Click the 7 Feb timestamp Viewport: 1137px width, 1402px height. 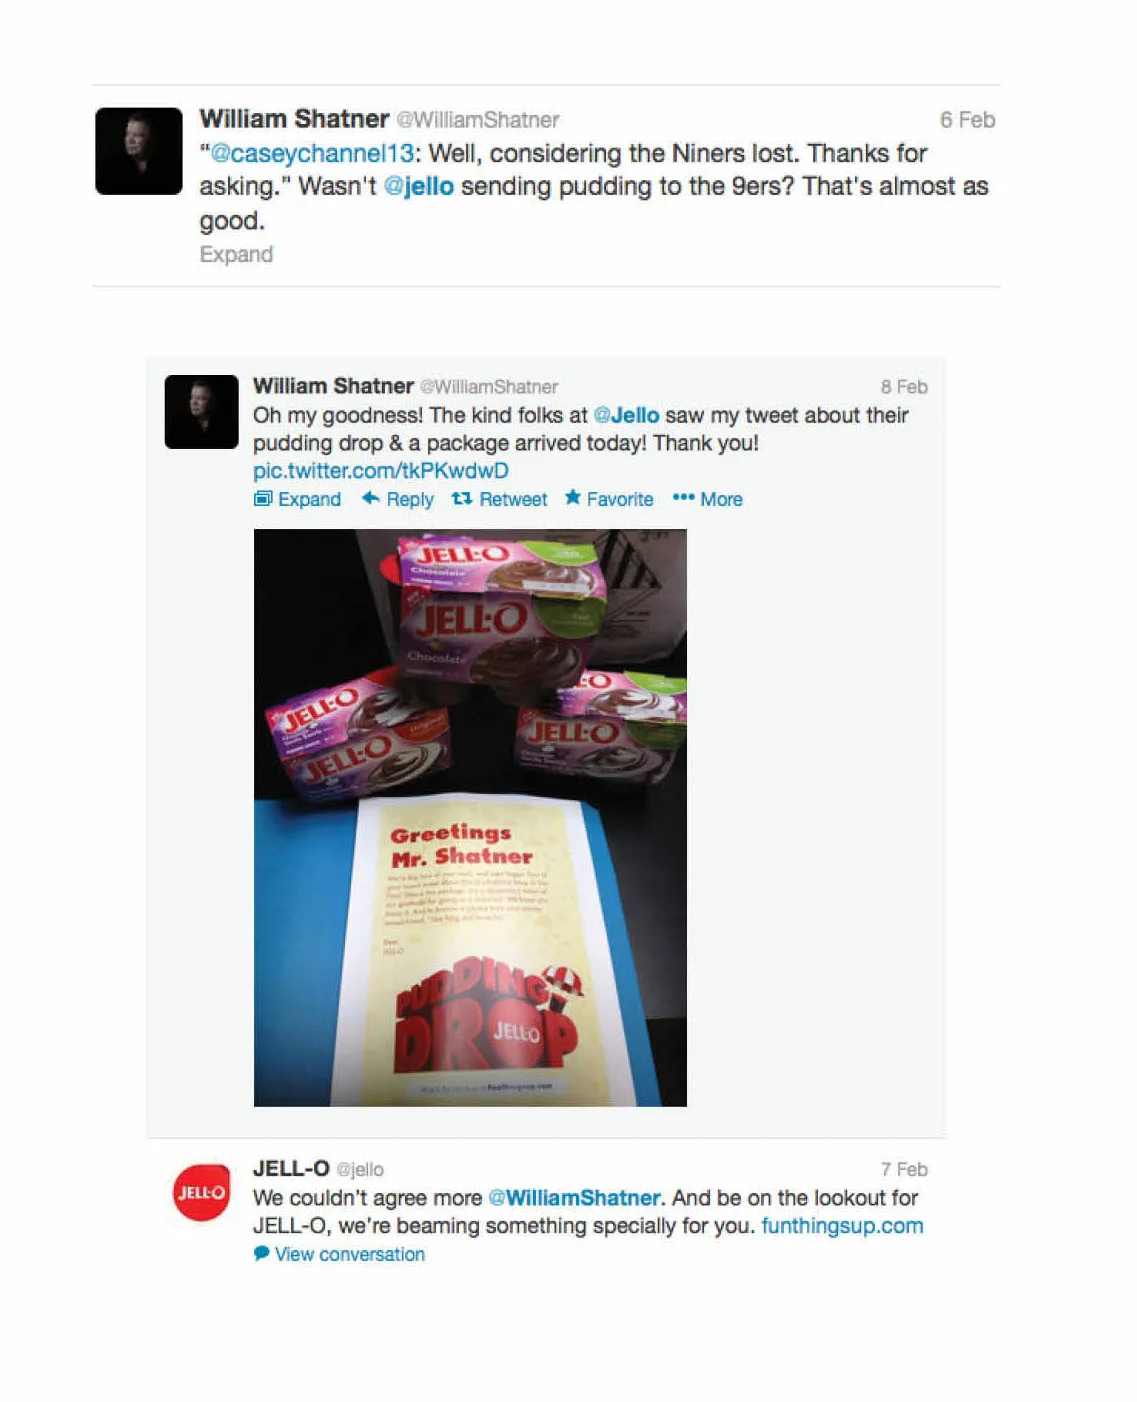(904, 1169)
